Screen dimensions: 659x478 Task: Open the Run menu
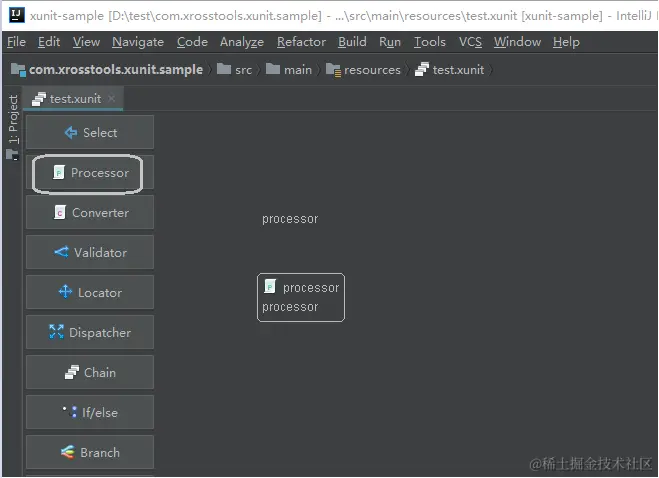390,42
